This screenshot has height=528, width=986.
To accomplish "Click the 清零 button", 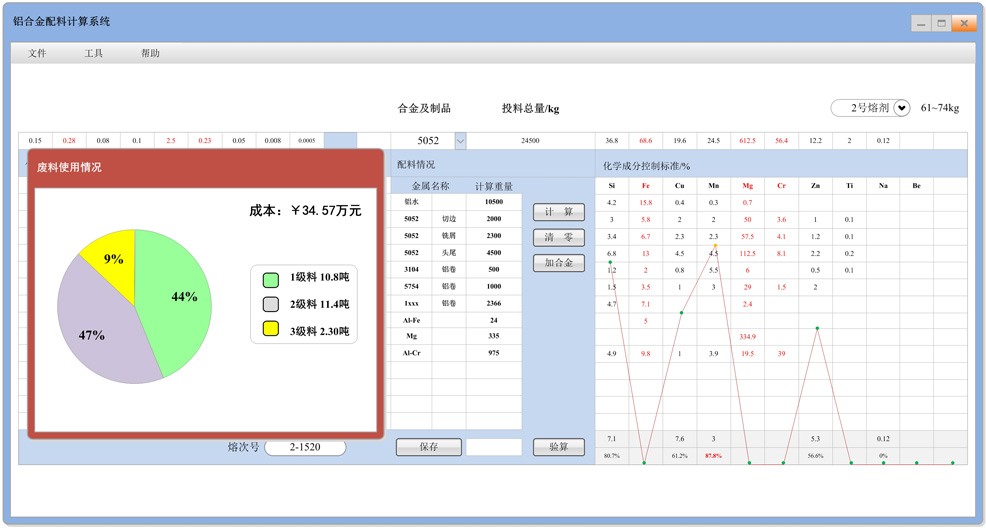I will click(559, 238).
